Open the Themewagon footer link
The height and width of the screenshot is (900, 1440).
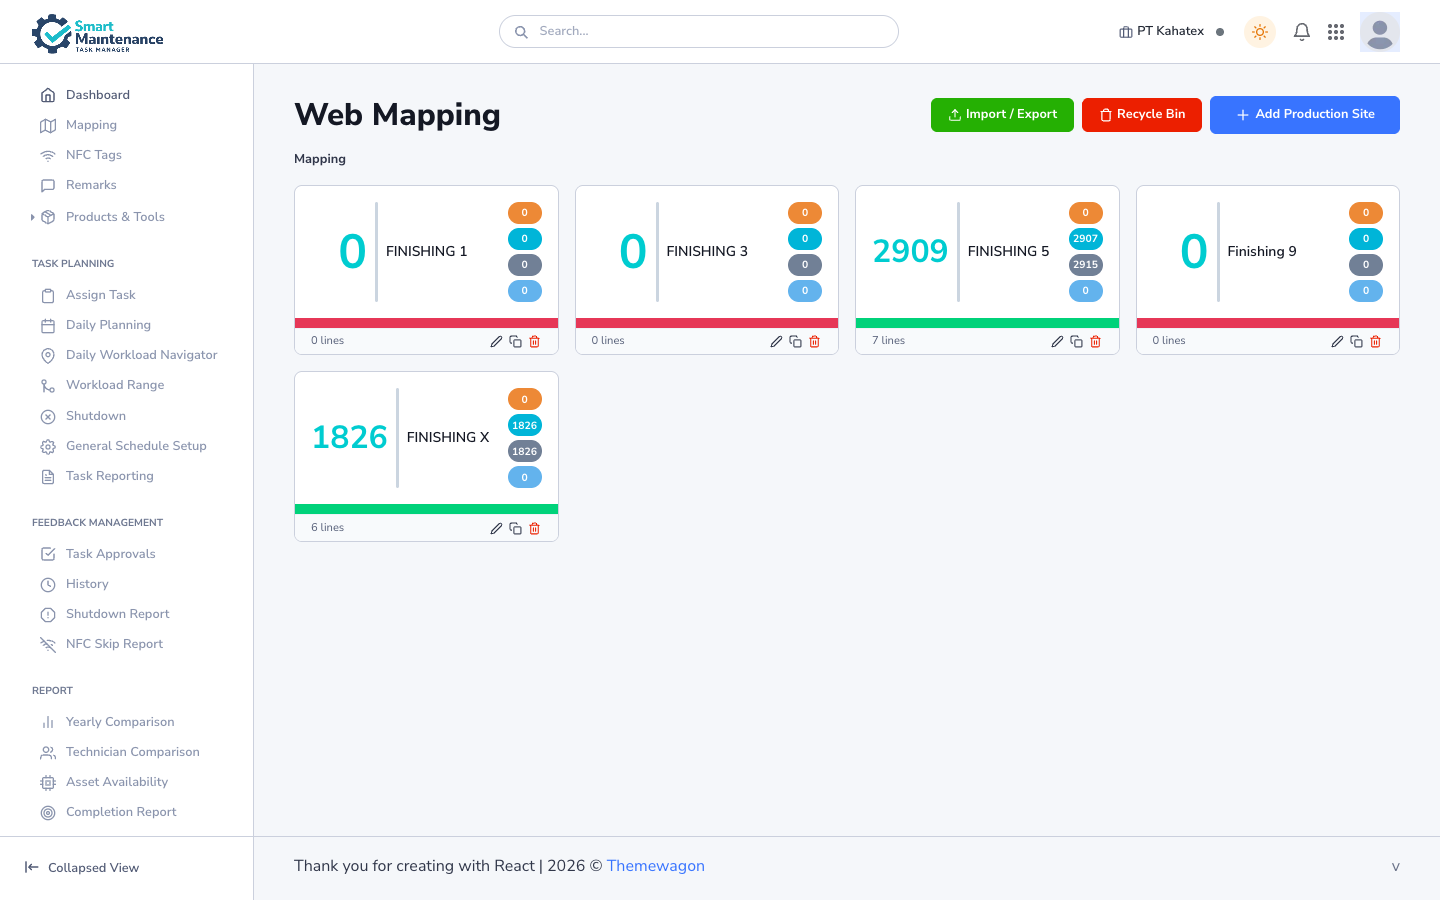(655, 866)
